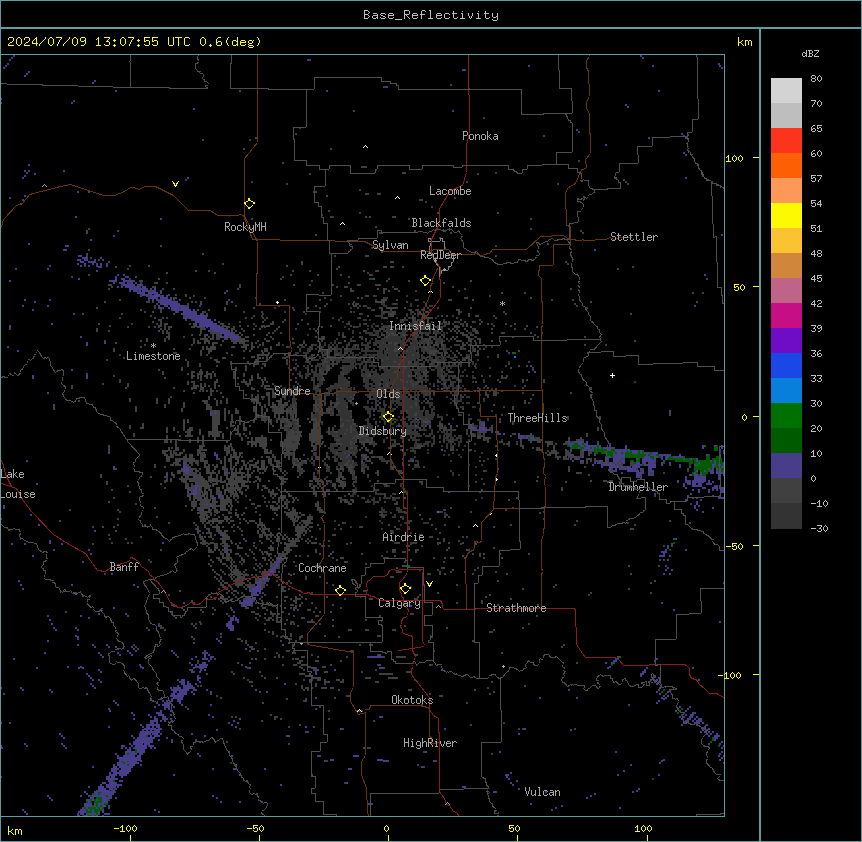The width and height of the screenshot is (862, 842).
Task: Click the Limestone label
Action: click(153, 356)
